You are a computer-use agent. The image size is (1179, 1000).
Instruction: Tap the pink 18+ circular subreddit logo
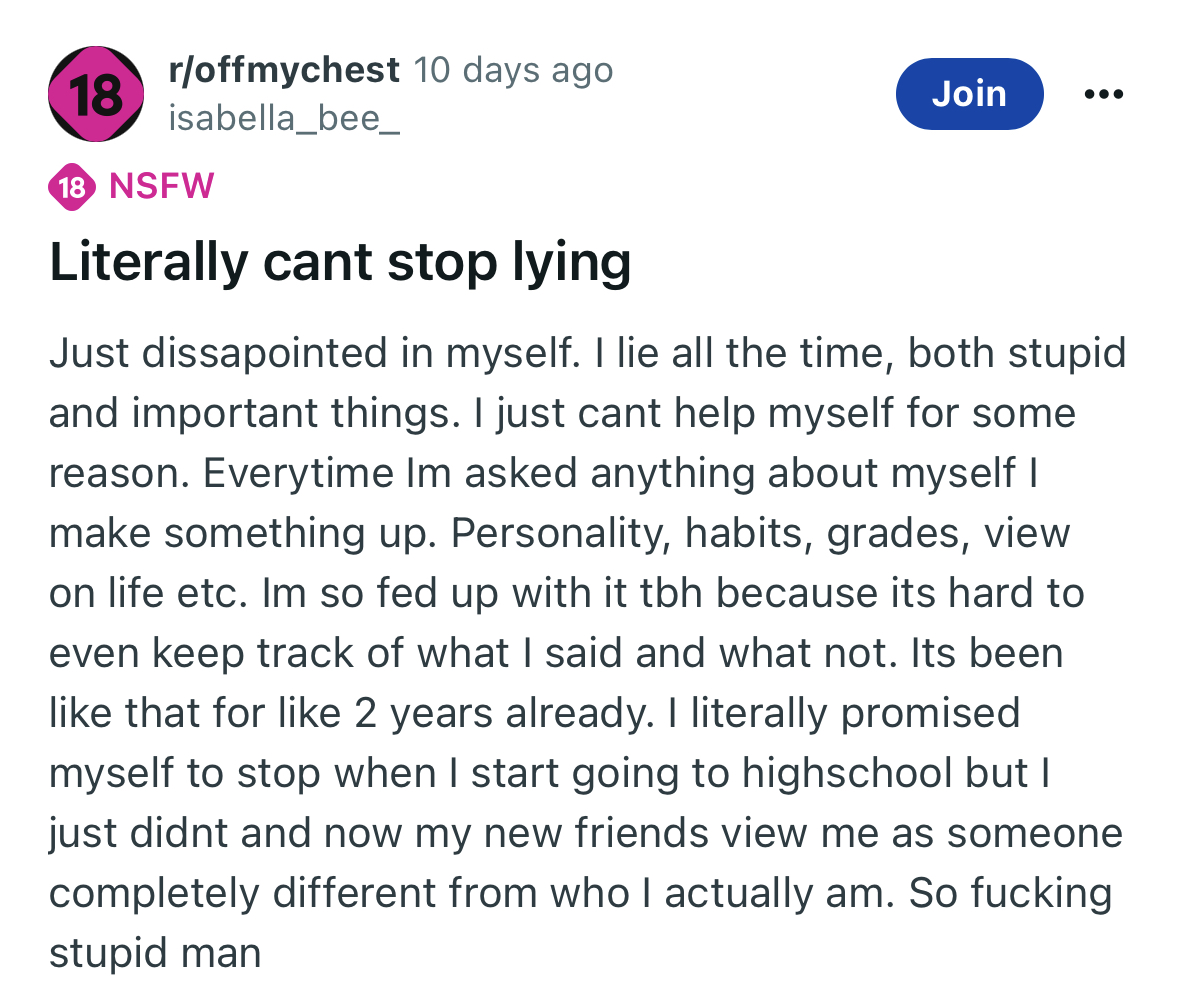[96, 94]
